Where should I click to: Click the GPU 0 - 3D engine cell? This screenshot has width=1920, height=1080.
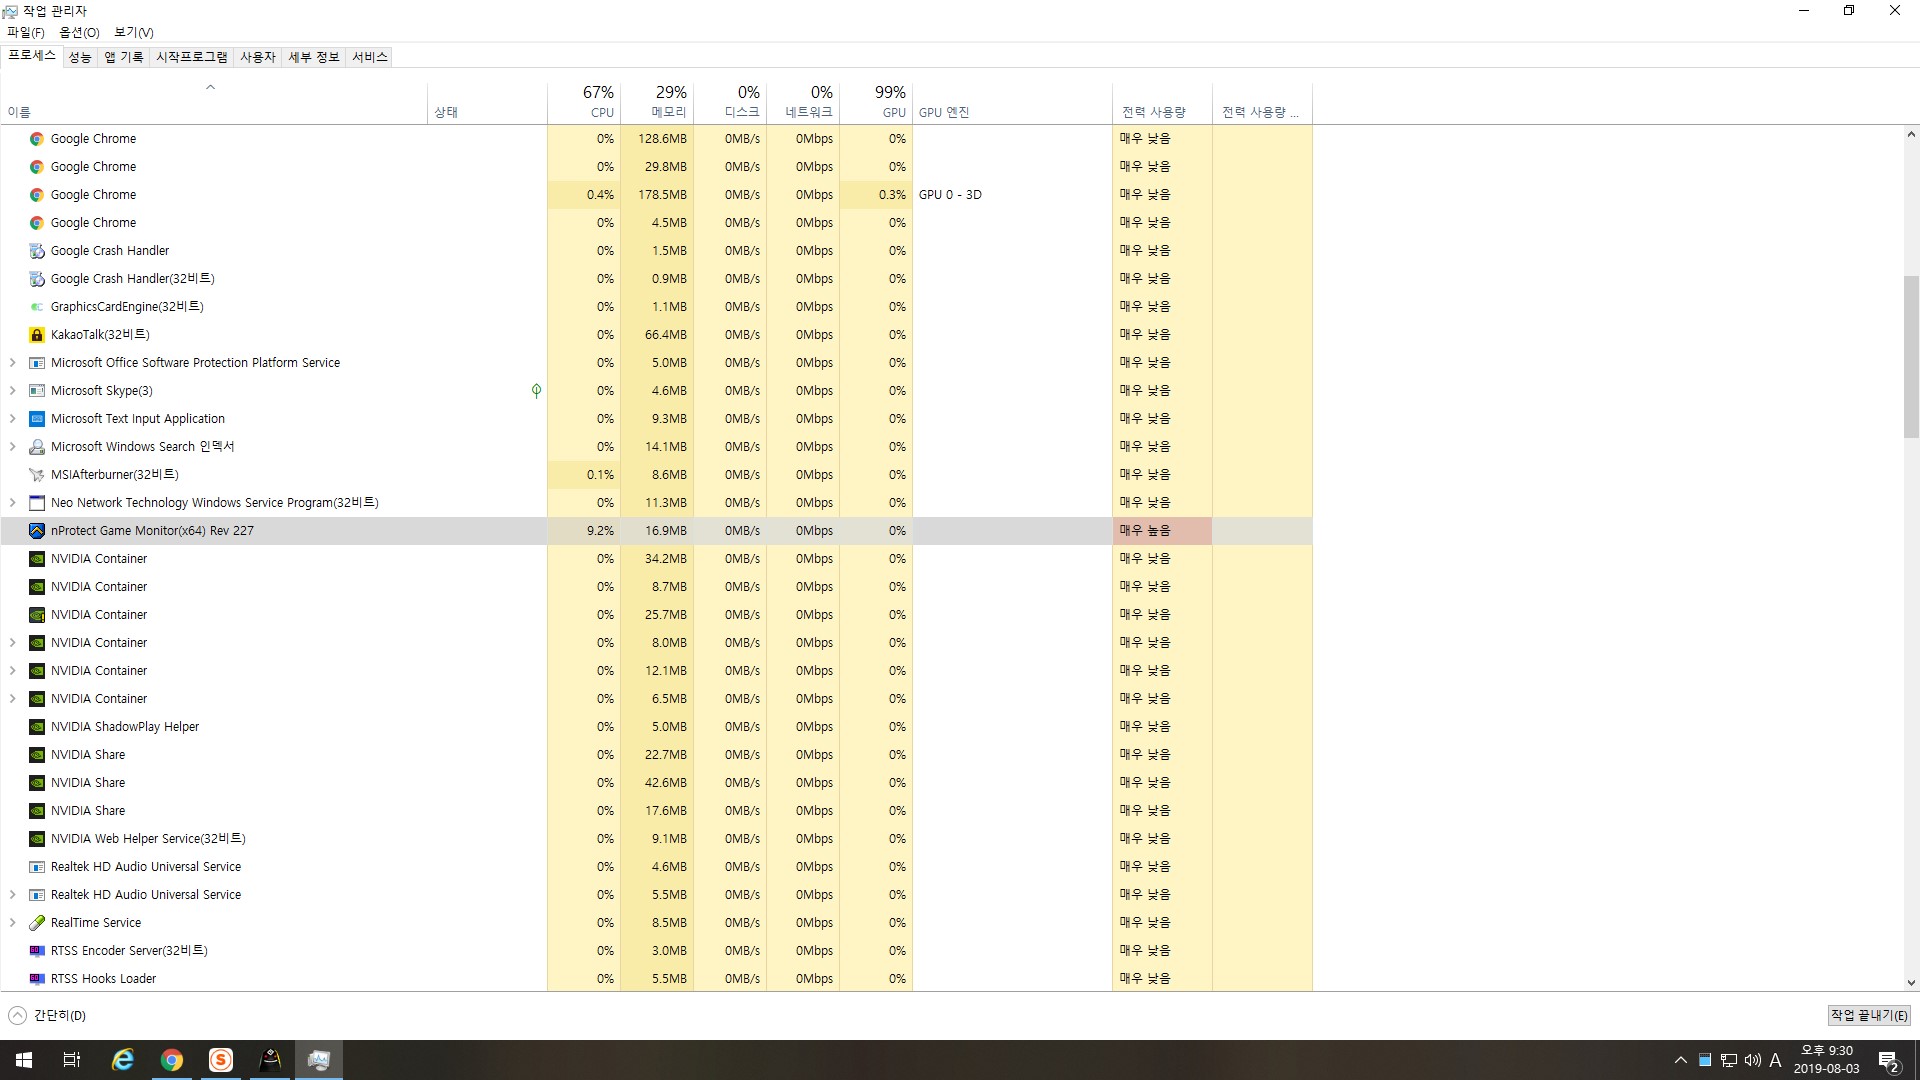click(1012, 195)
